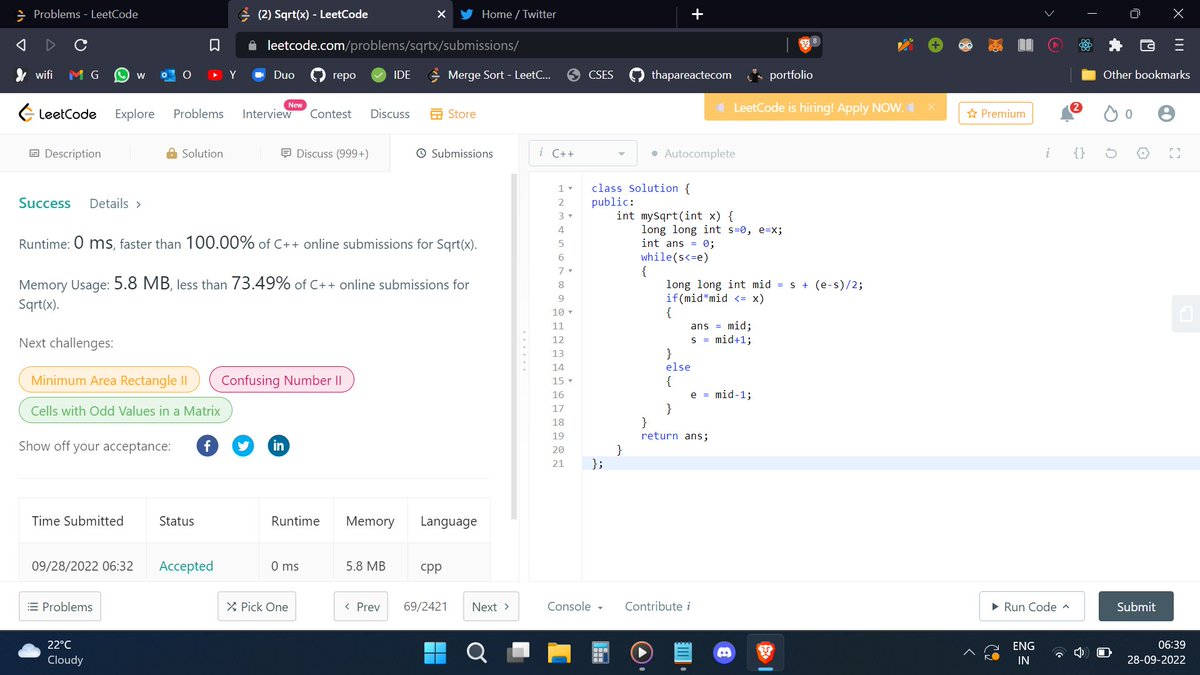Go to the Prev problem
This screenshot has width=1200, height=675.
click(361, 607)
